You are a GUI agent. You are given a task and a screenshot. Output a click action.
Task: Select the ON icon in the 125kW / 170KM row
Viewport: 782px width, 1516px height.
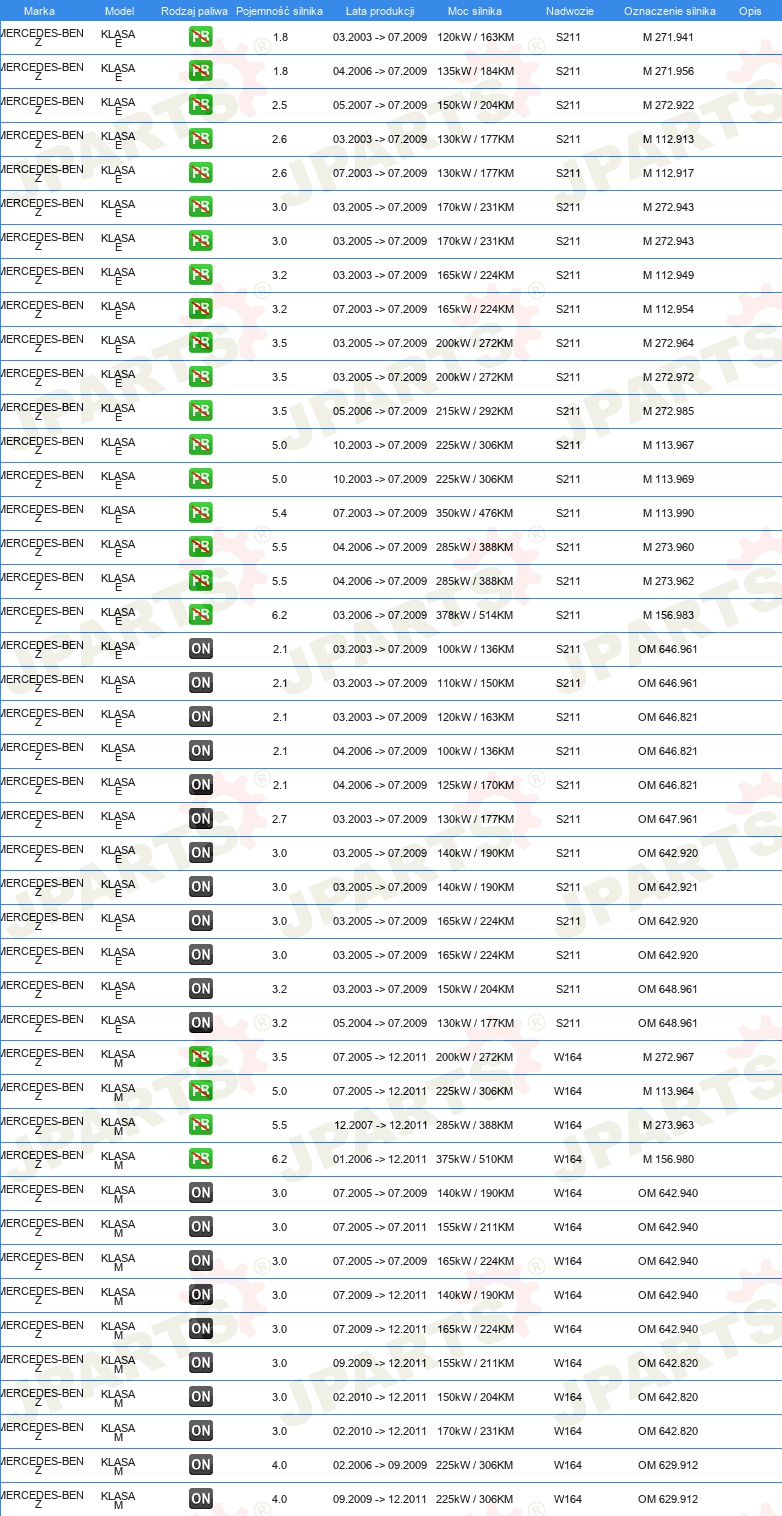(x=201, y=785)
